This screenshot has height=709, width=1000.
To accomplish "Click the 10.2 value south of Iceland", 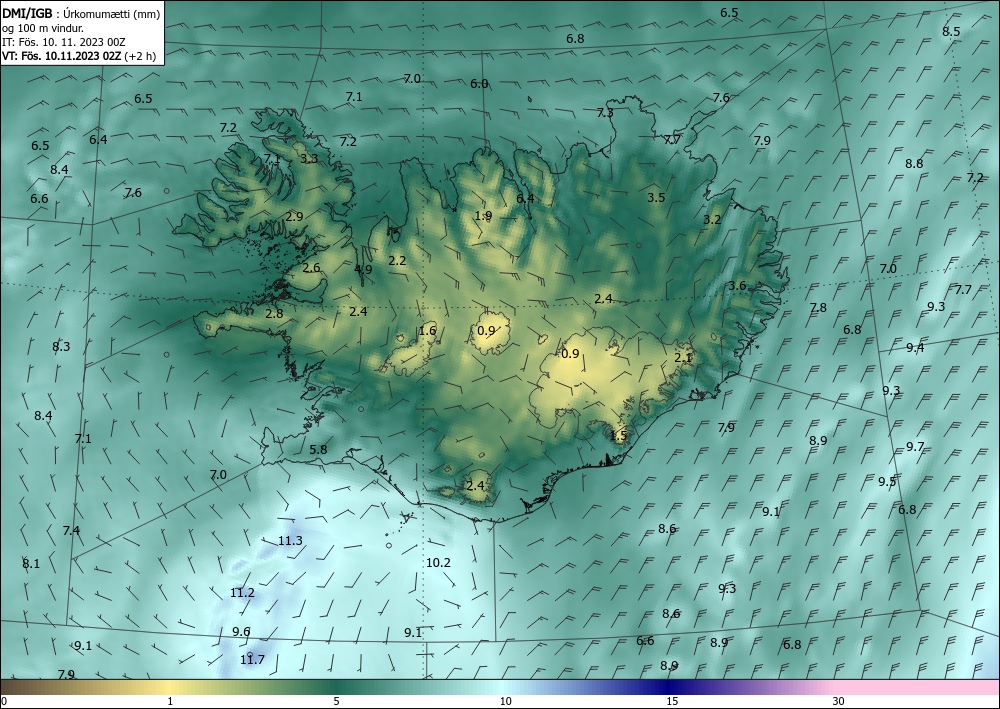I will tap(438, 562).
